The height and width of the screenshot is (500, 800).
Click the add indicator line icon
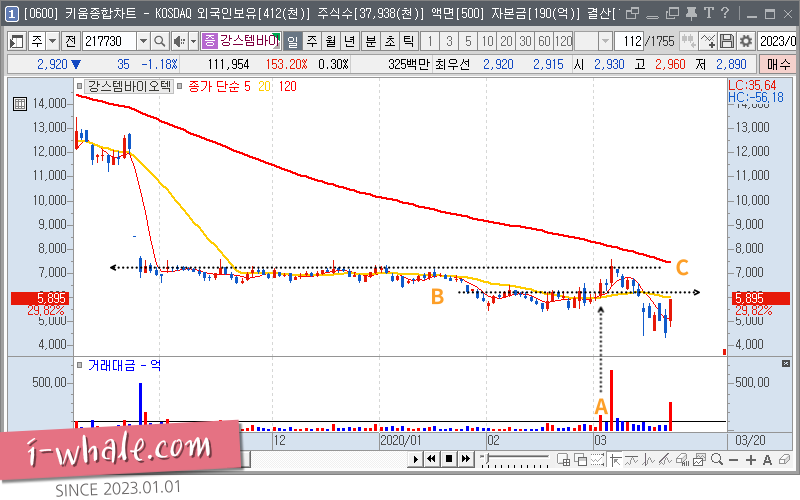708,41
